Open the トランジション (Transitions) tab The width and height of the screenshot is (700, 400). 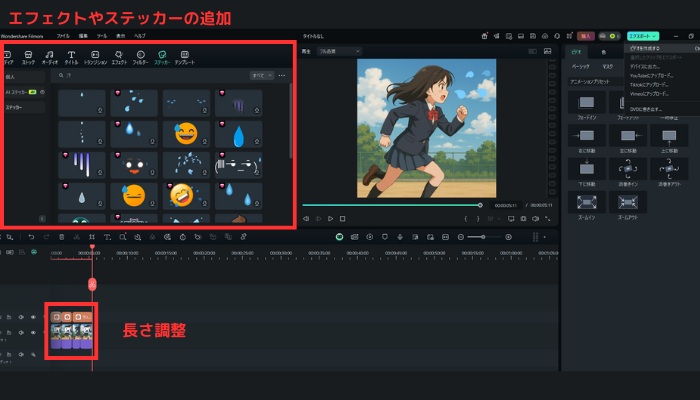[95, 58]
